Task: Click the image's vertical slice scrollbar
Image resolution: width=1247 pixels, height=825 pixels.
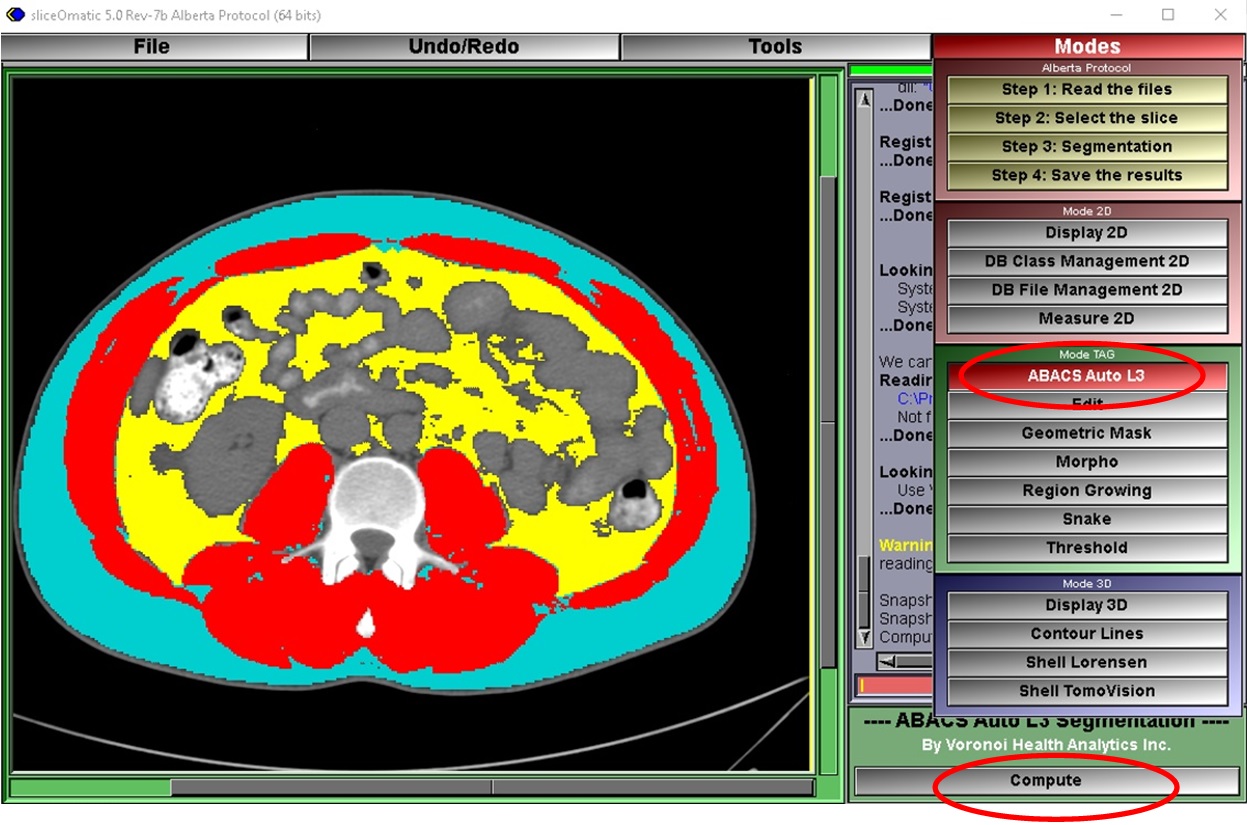Action: (828, 420)
